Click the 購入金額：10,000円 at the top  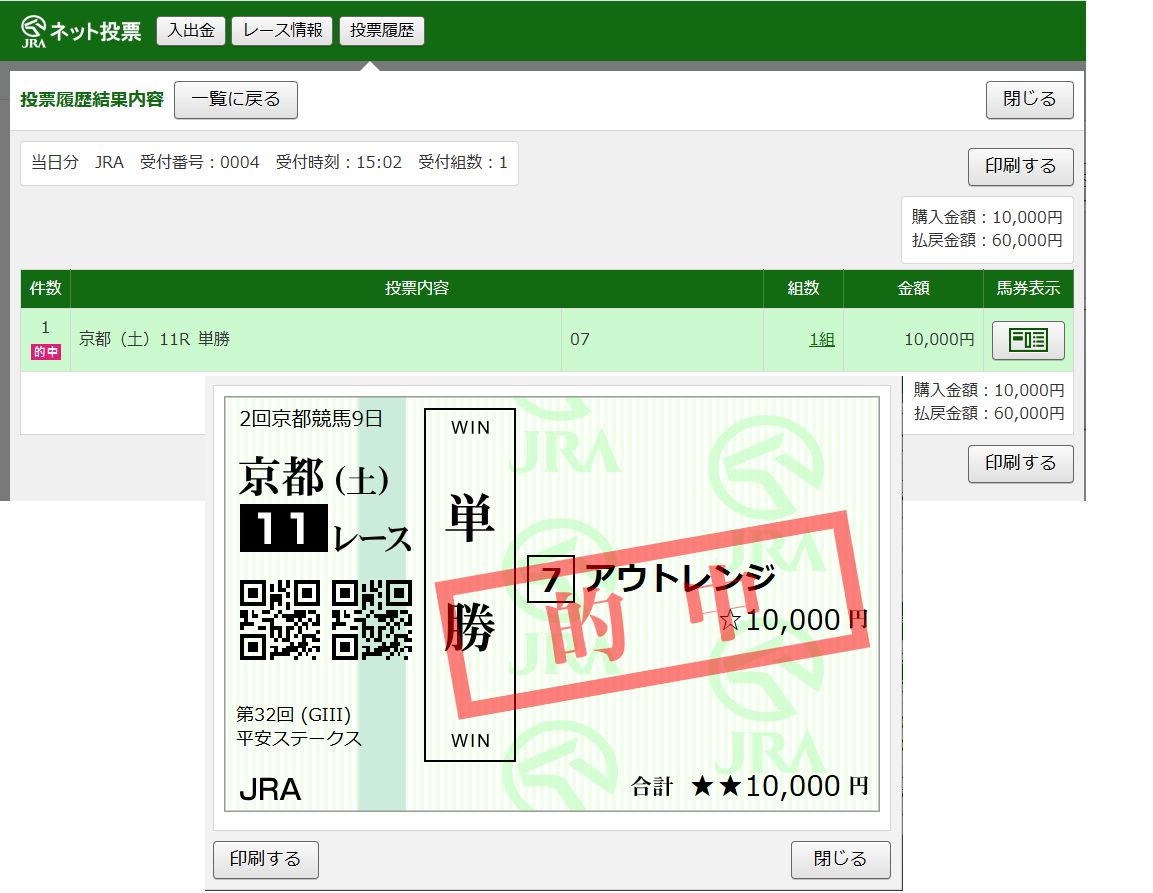988,218
